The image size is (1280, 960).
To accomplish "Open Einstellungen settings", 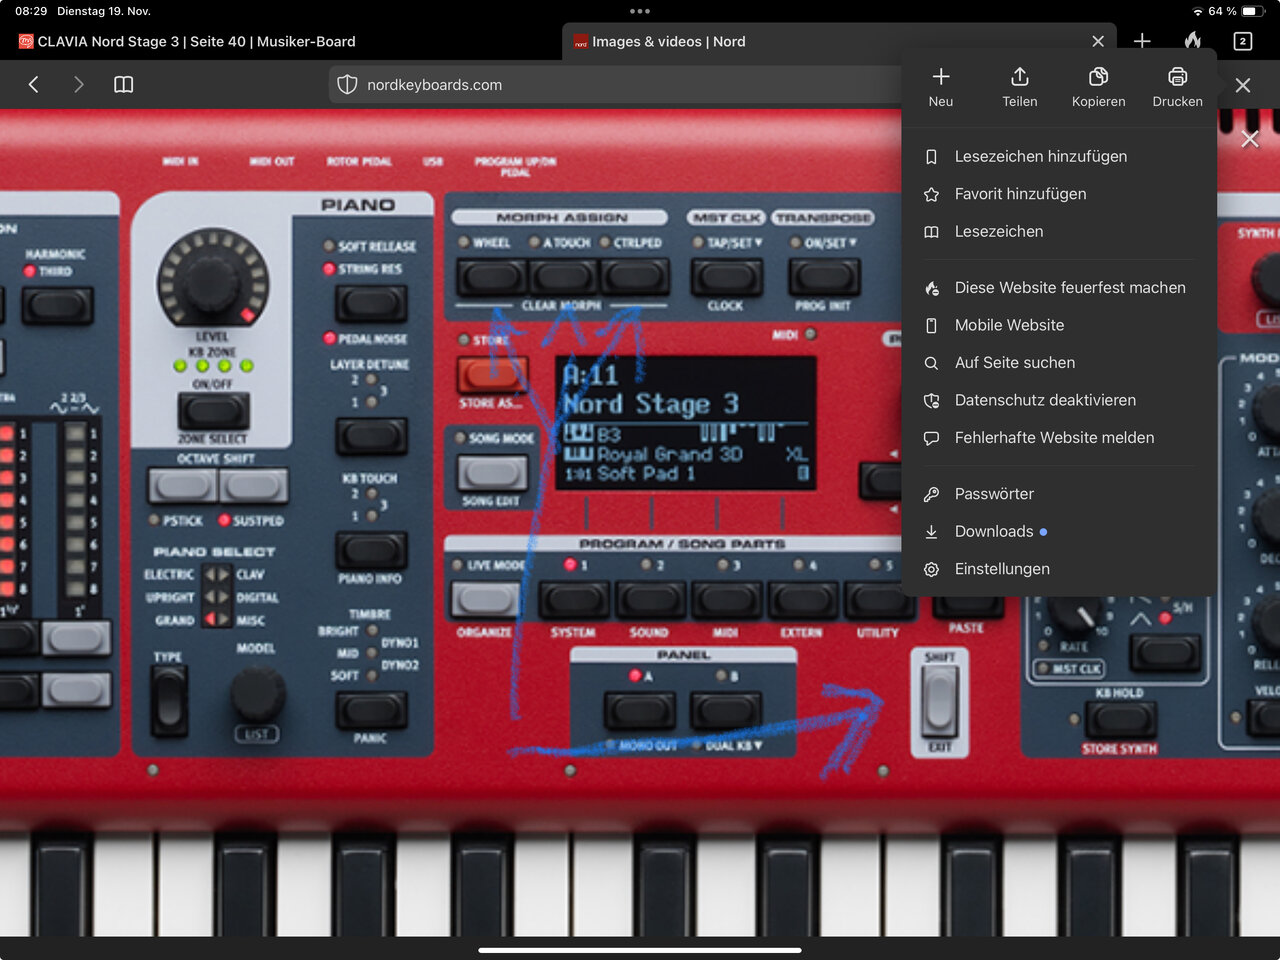I will point(1001,569).
